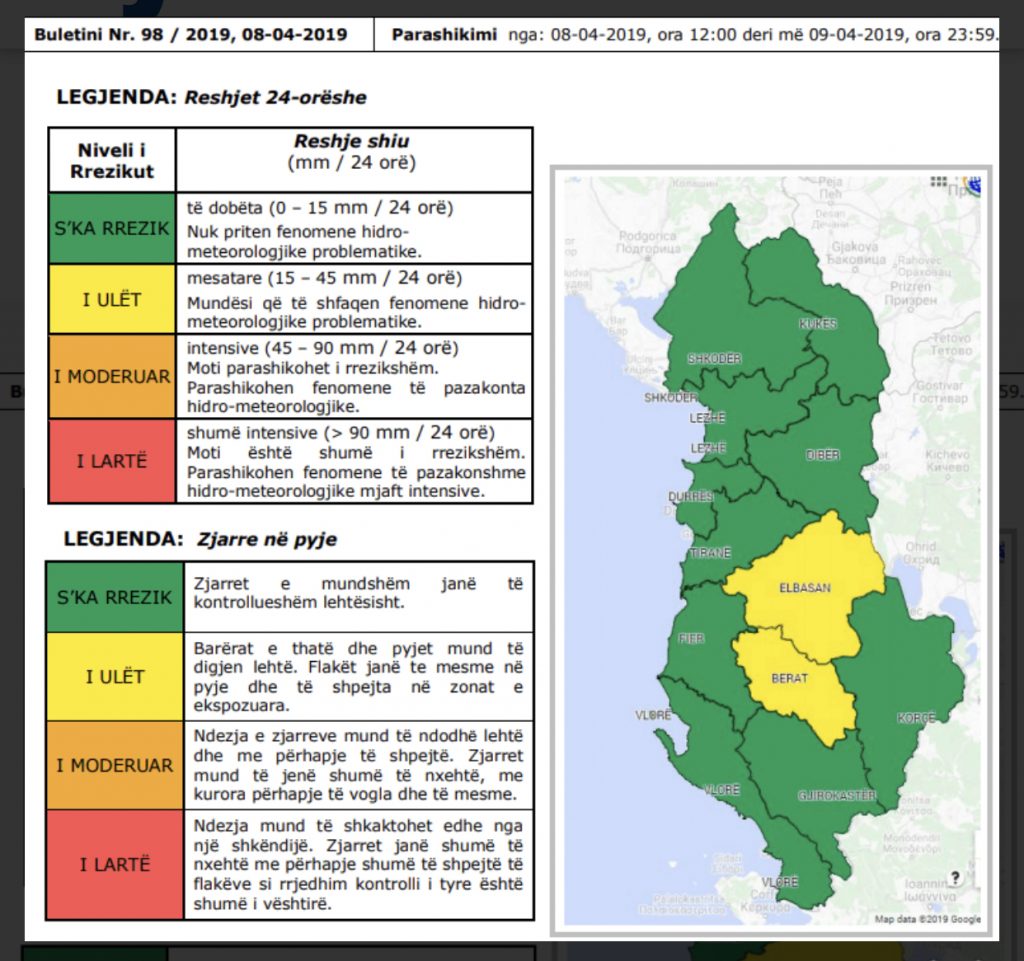Click the bold word Parashikimi in the header
The width and height of the screenshot is (1024, 961).
tap(444, 34)
